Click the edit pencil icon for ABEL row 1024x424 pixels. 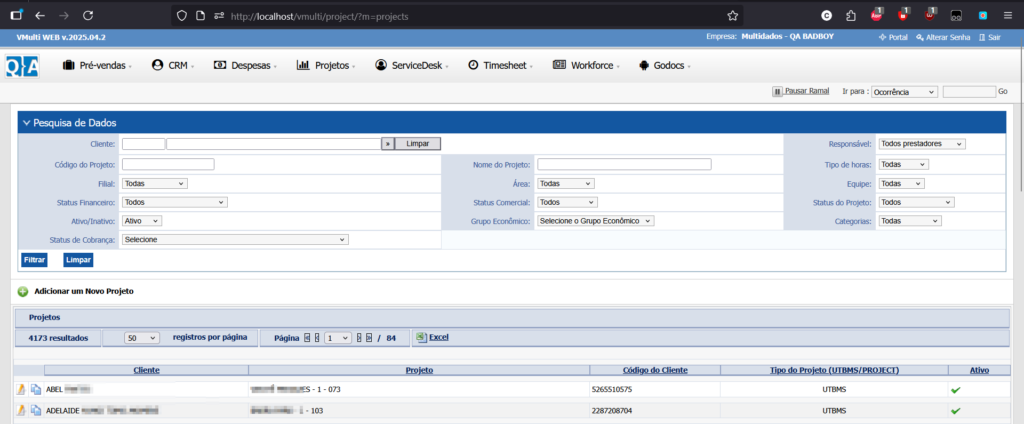click(22, 389)
